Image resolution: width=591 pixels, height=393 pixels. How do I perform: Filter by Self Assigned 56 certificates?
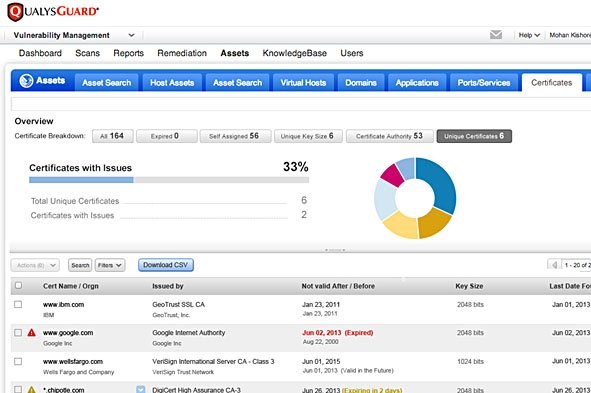click(235, 136)
